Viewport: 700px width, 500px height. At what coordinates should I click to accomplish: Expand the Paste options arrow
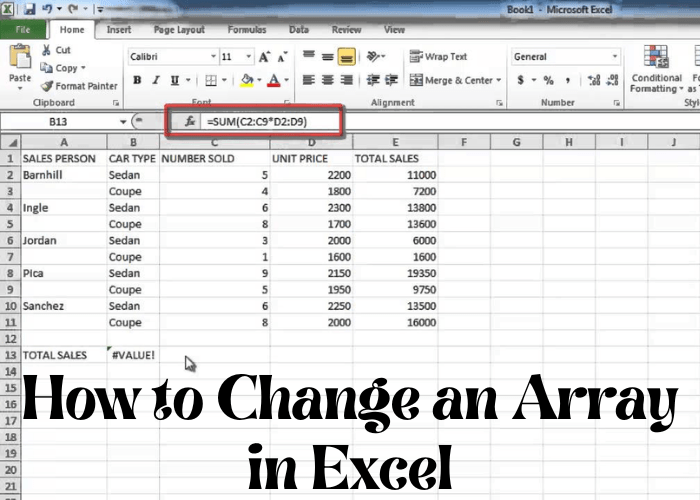(x=20, y=88)
